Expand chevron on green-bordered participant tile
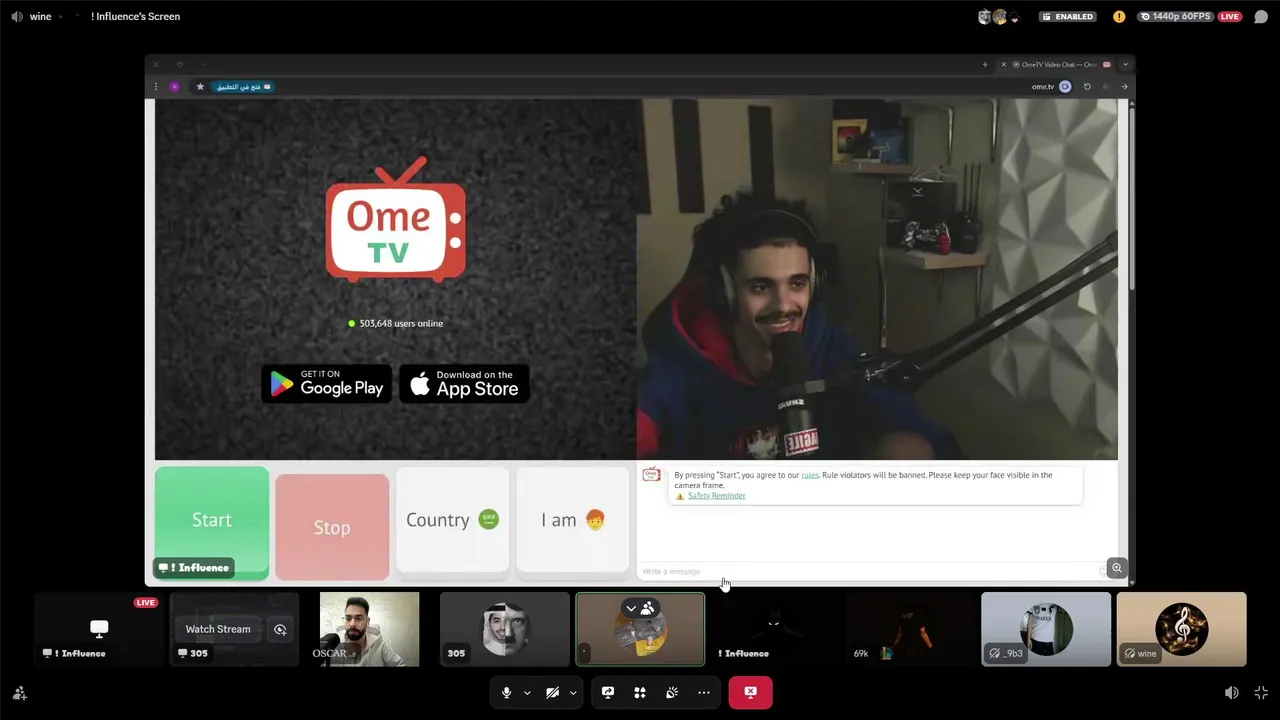The image size is (1280, 720). (x=631, y=608)
